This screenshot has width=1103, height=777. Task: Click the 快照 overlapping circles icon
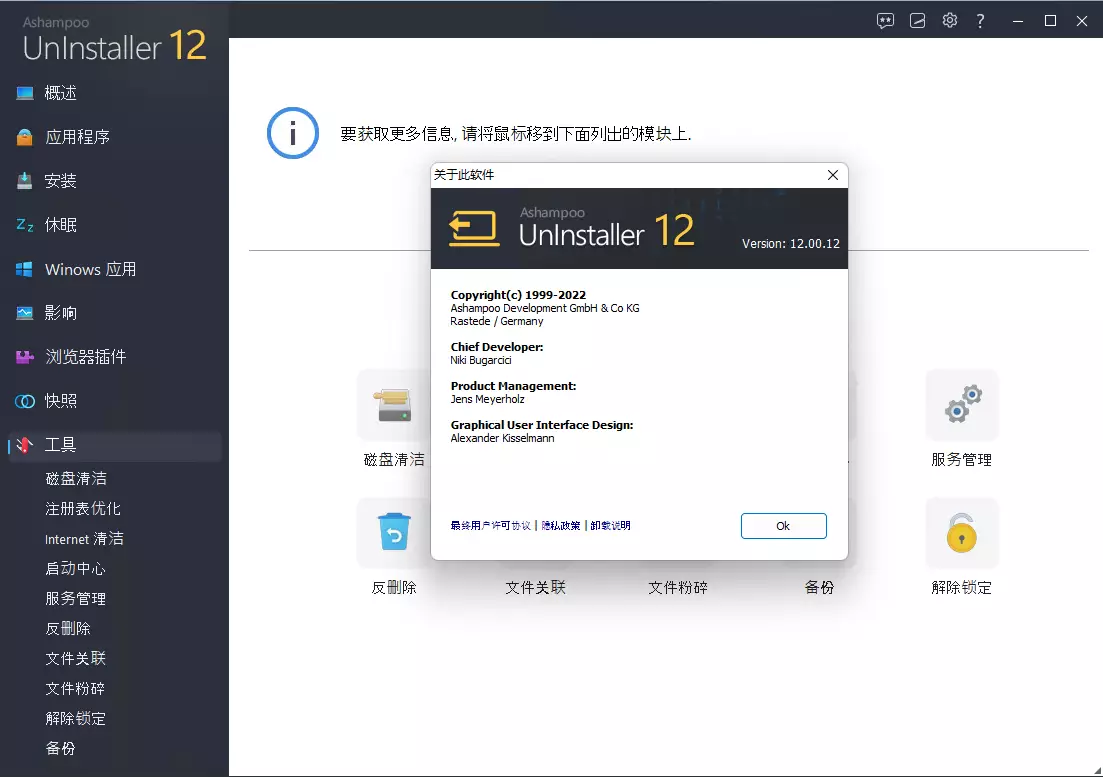pyautogui.click(x=25, y=401)
